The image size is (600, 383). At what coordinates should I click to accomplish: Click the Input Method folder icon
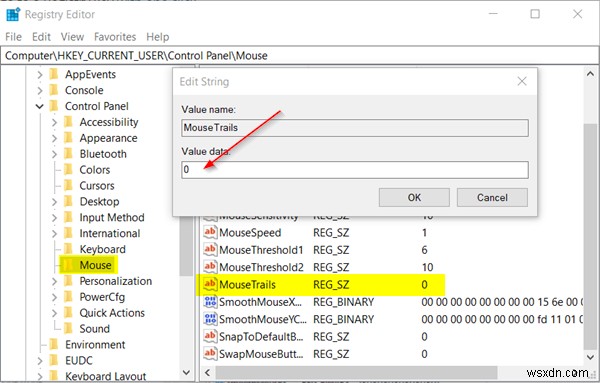click(x=68, y=217)
